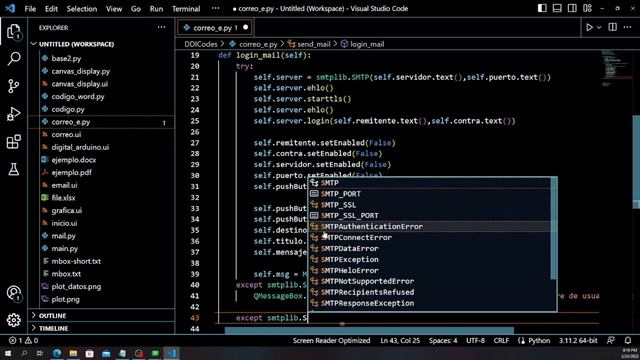Click the VS Code logo in title bar
Viewport: 640px width, 360px height.
click(x=10, y=8)
